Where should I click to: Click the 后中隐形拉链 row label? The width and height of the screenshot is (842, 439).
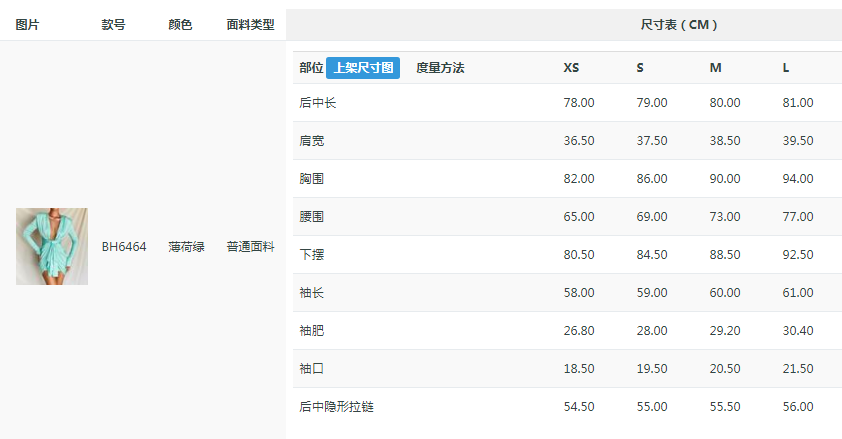click(337, 407)
